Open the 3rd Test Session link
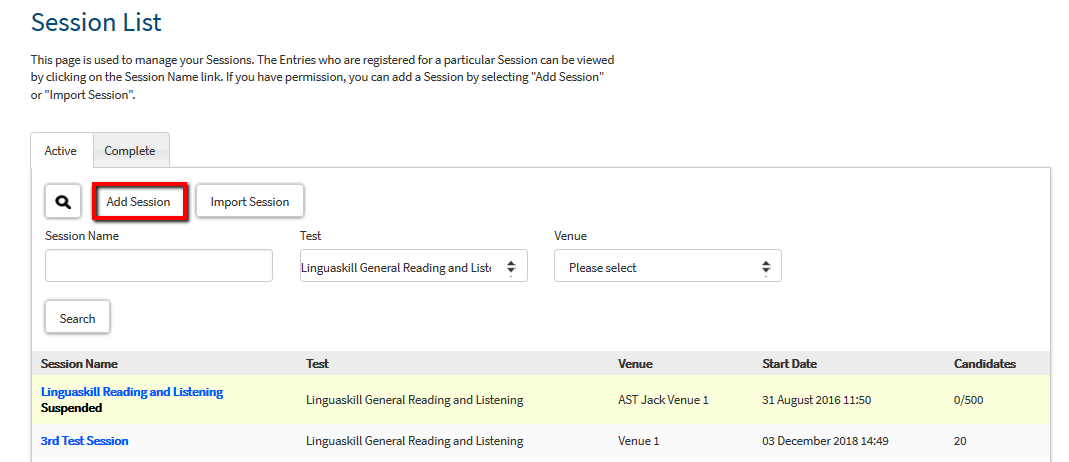Image resolution: width=1069 pixels, height=462 pixels. (x=85, y=441)
